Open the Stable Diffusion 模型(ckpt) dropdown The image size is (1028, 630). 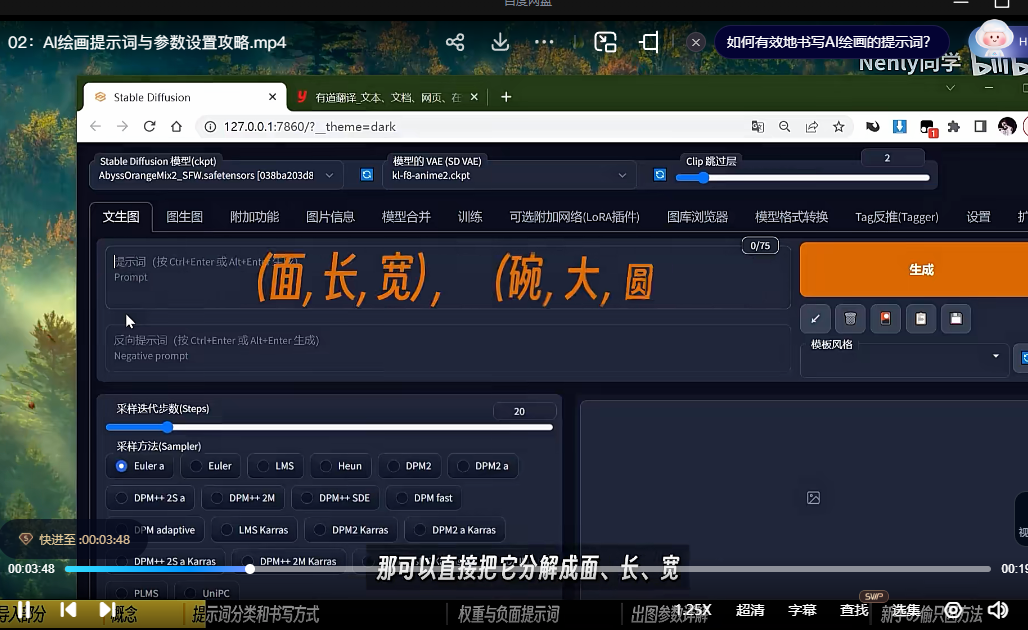(216, 175)
